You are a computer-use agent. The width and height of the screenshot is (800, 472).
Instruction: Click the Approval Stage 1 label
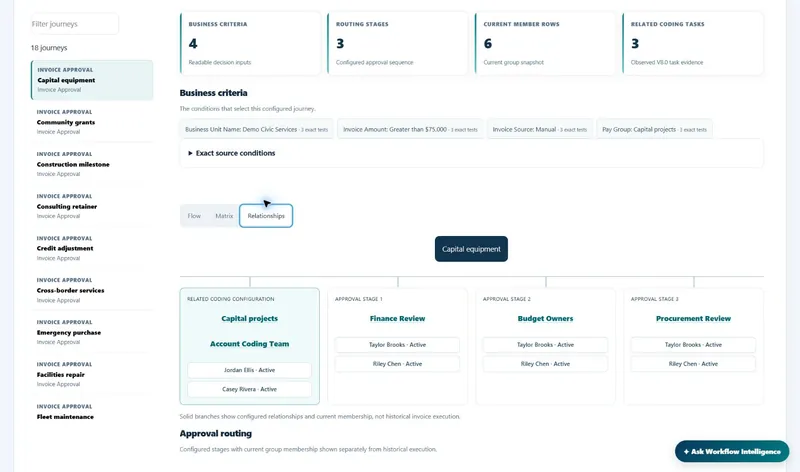359,299
